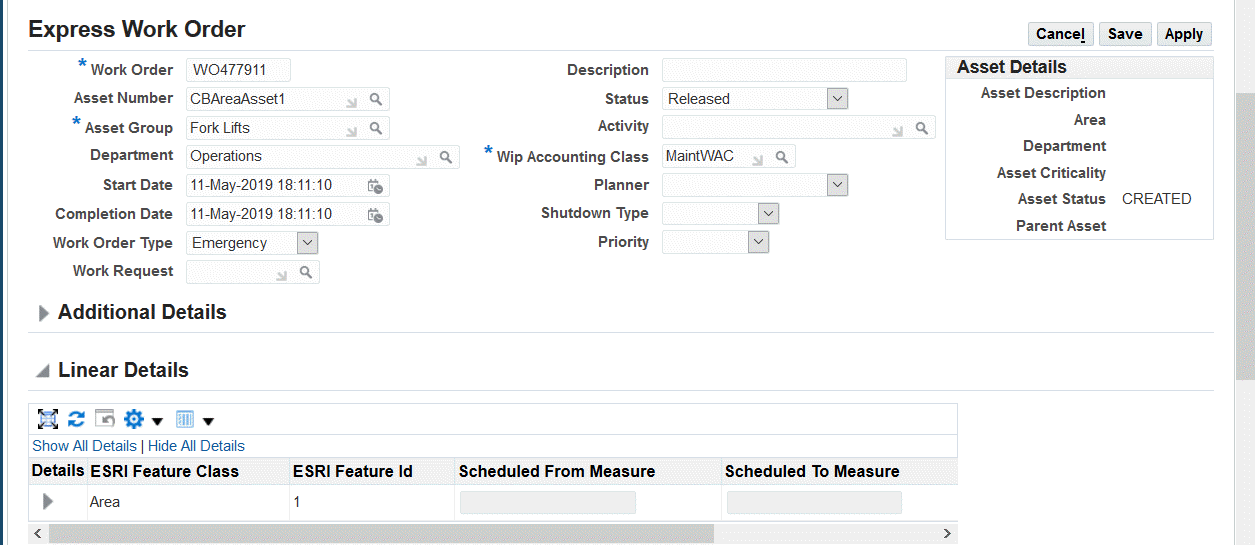Click the Asset Number search magnifier icon
The image size is (1255, 545).
point(376,99)
